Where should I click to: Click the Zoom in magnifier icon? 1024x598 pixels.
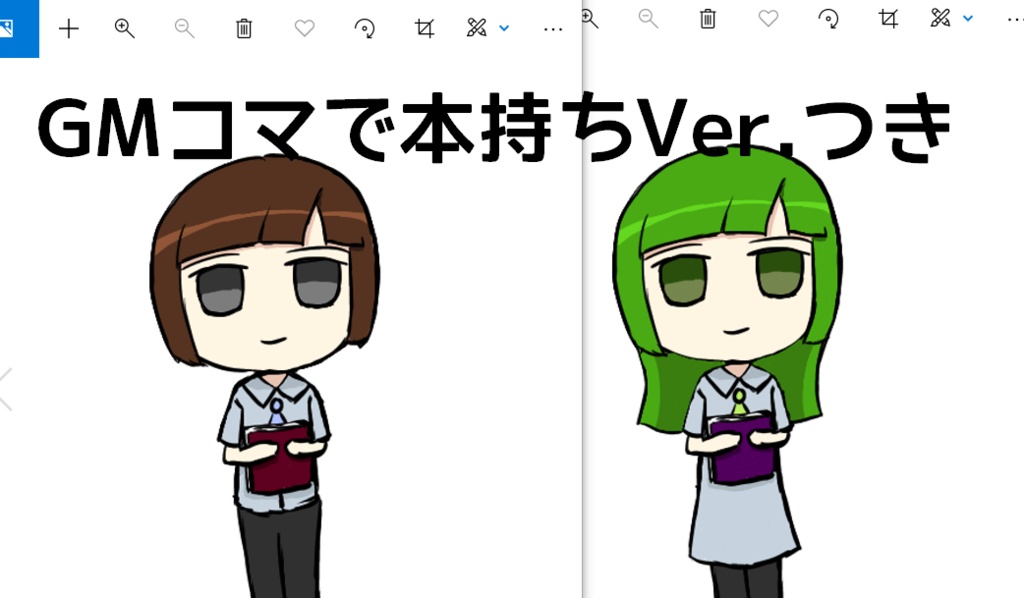click(124, 28)
